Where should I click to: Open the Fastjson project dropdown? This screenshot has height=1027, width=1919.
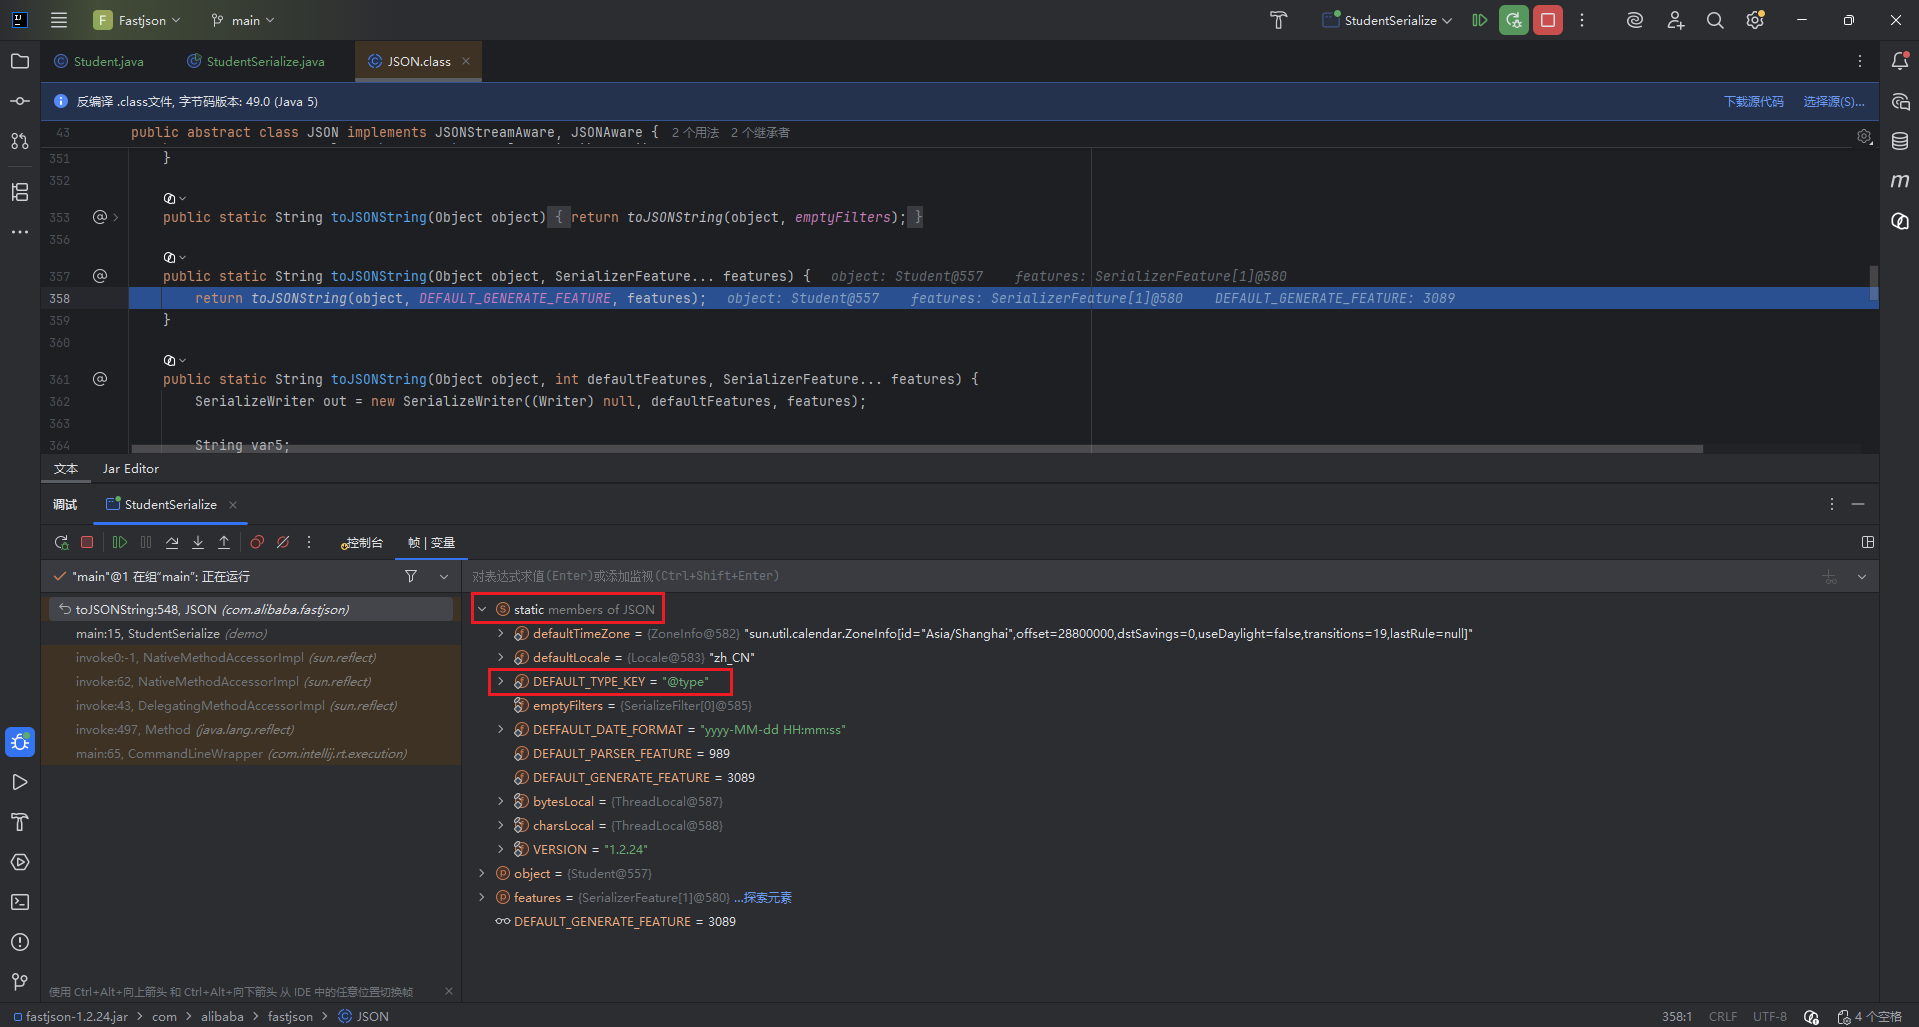(x=137, y=20)
